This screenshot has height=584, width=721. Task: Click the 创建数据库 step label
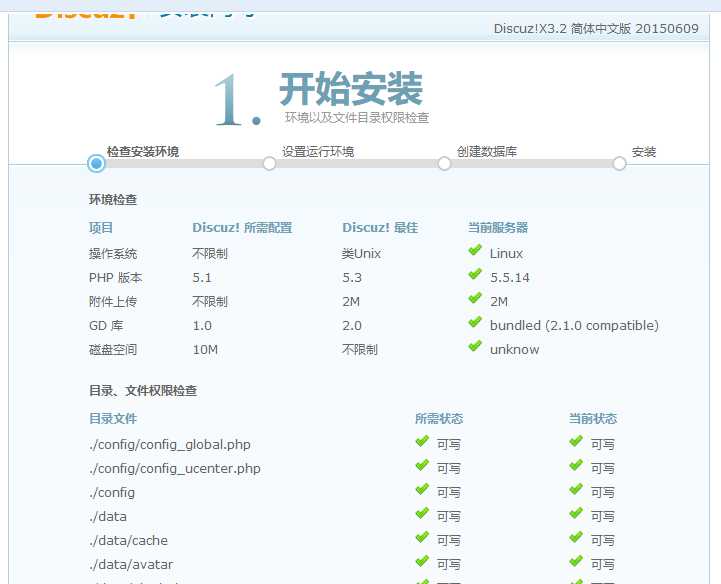pyautogui.click(x=487, y=151)
